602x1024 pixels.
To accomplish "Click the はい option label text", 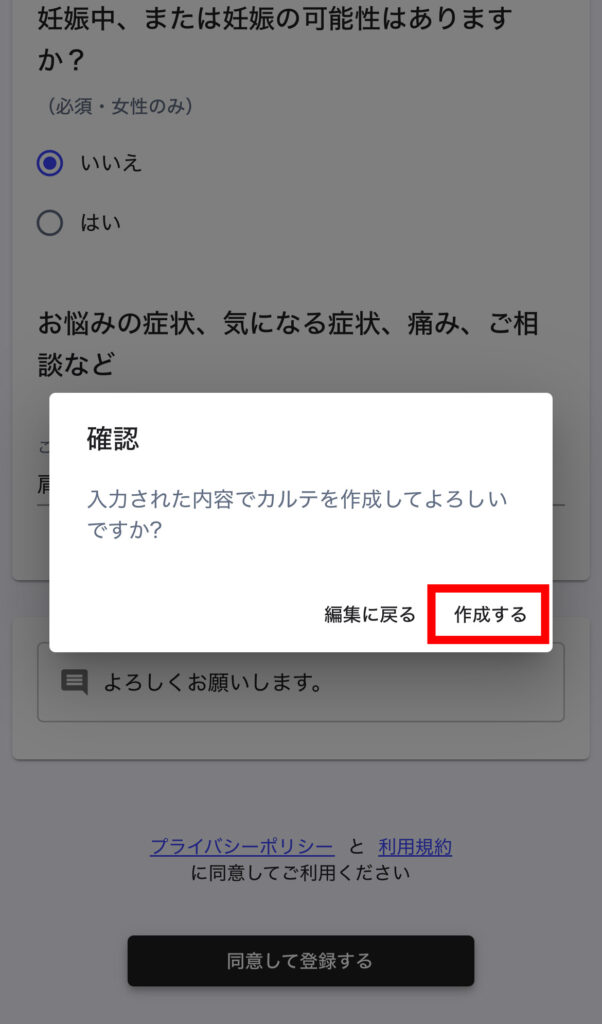I will [101, 223].
